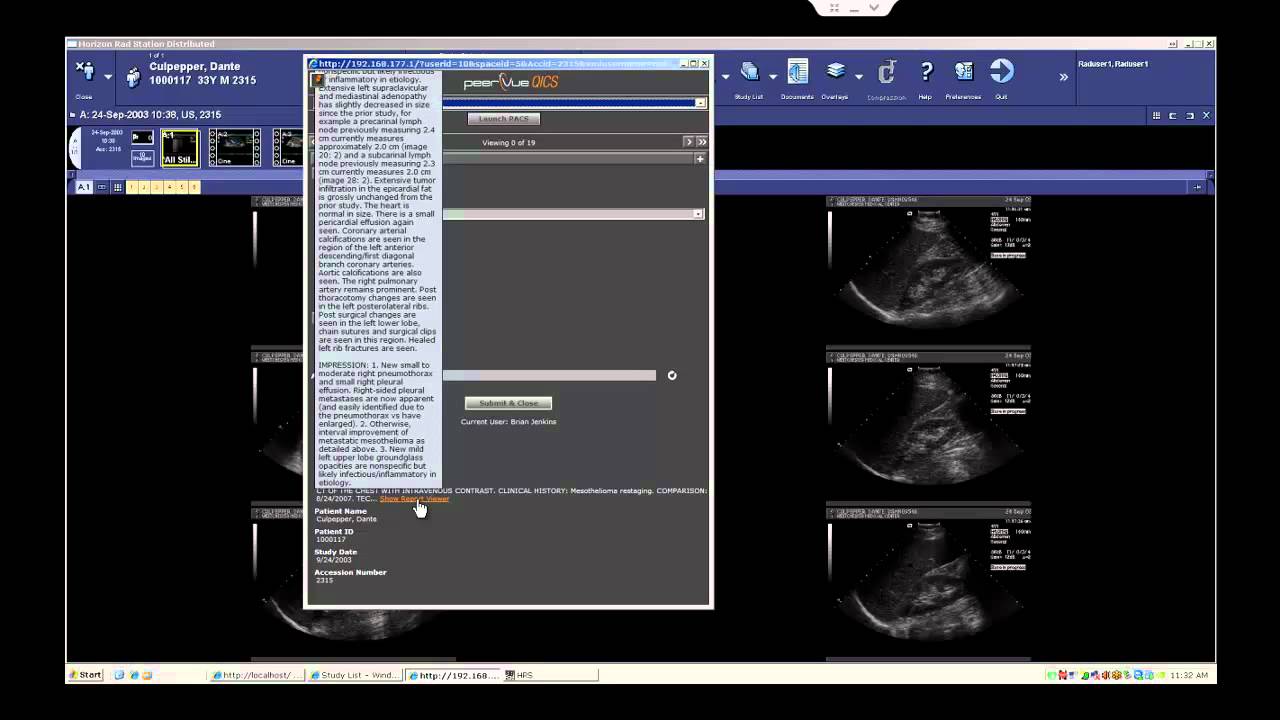Click the plus icon below Viewing counter

(700, 159)
